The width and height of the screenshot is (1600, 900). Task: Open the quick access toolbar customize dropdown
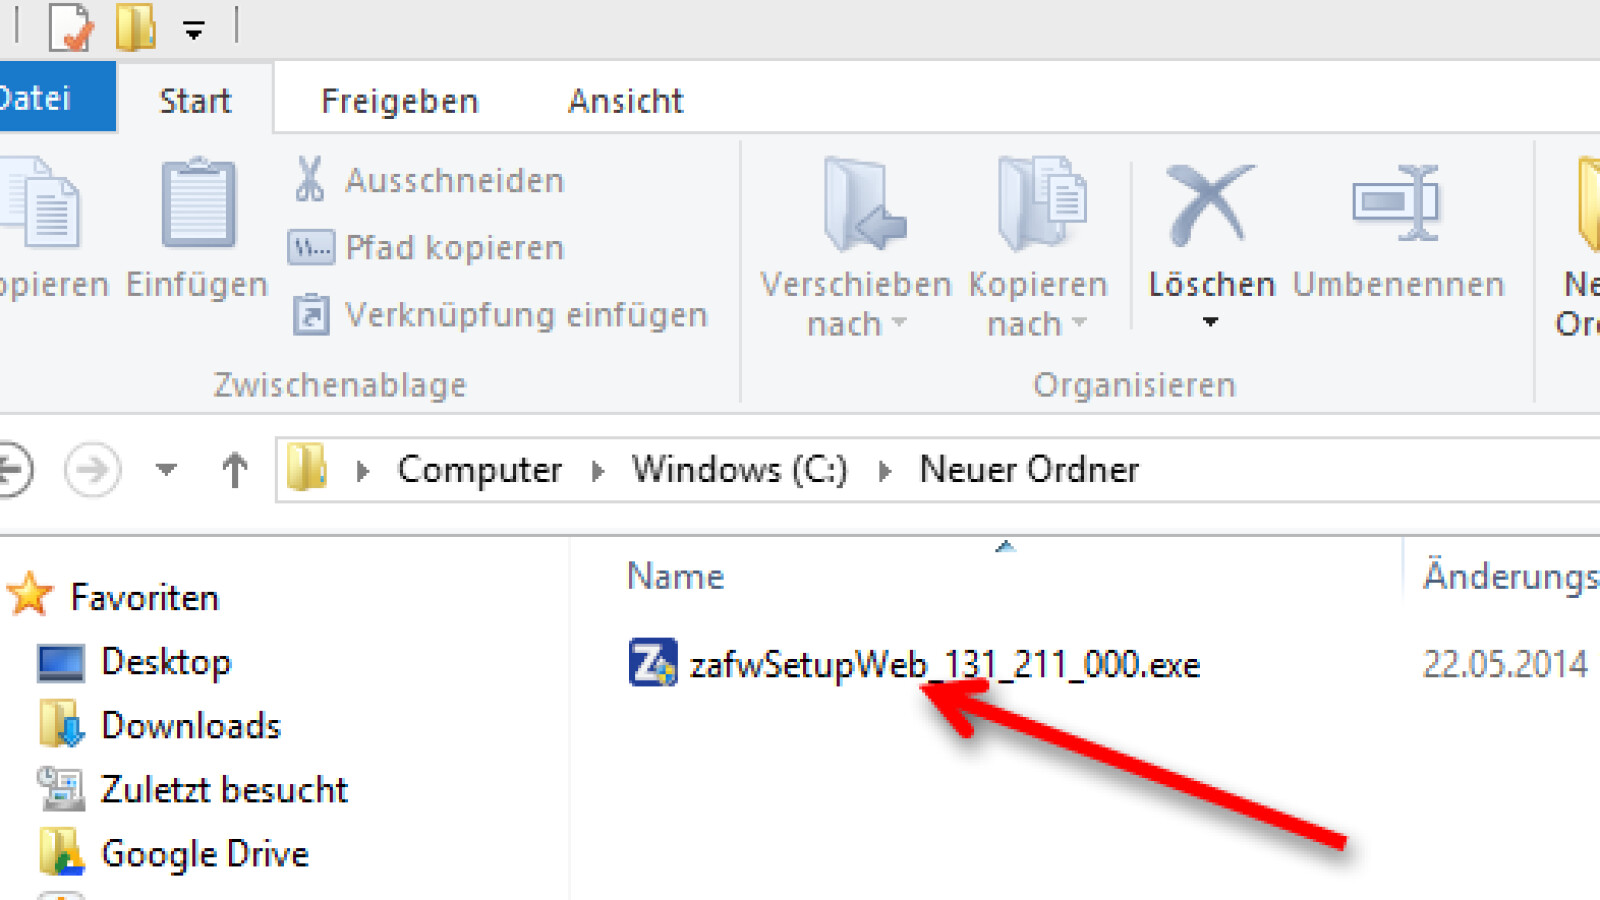coord(193,30)
